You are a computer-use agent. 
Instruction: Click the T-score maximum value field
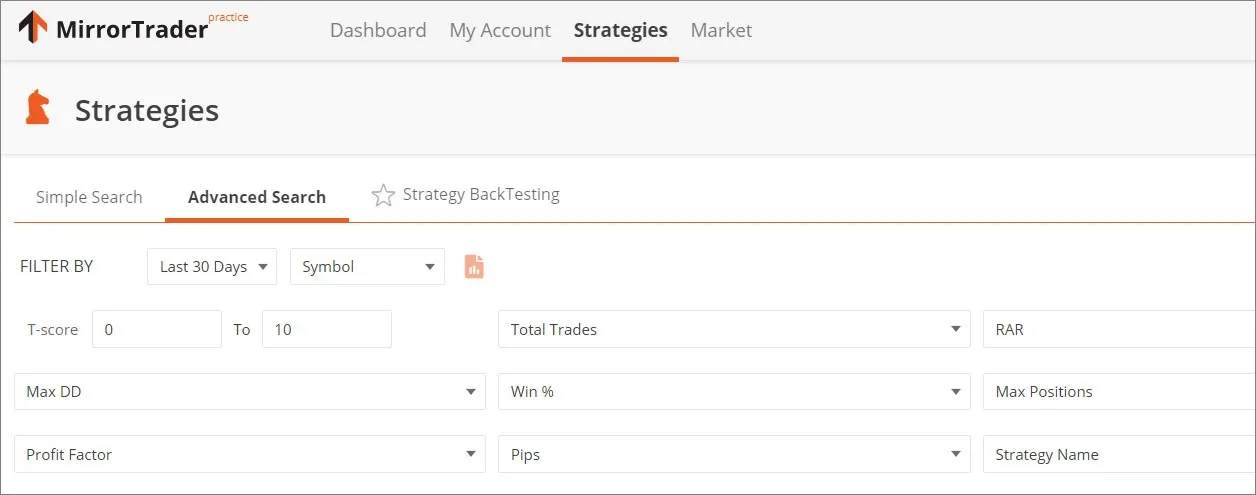(x=326, y=329)
